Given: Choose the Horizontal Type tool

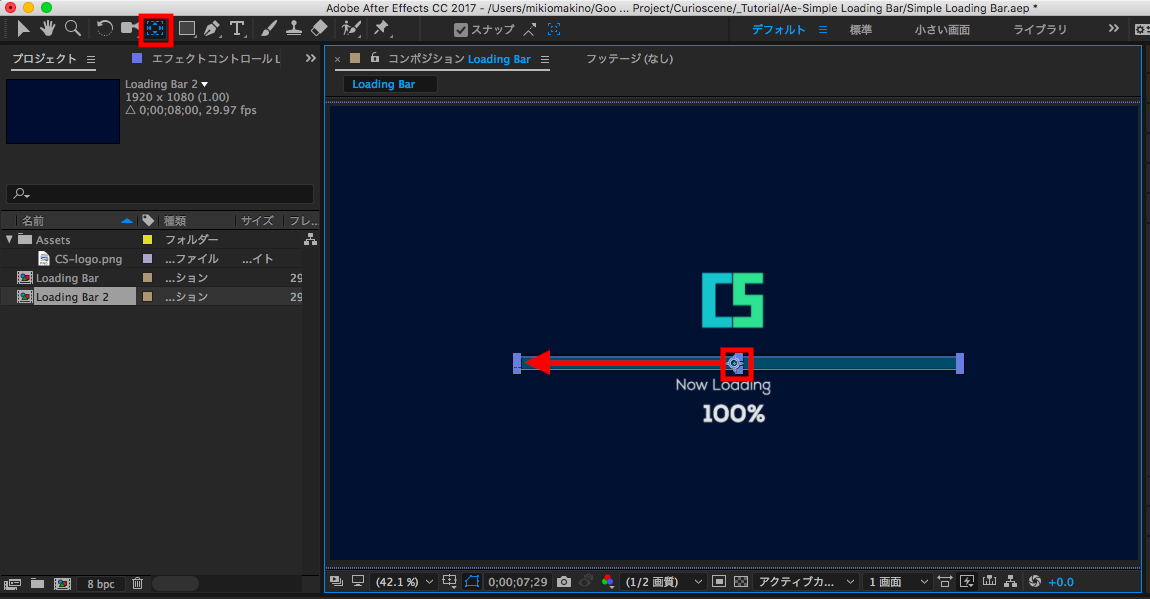Looking at the screenshot, I should click(237, 28).
